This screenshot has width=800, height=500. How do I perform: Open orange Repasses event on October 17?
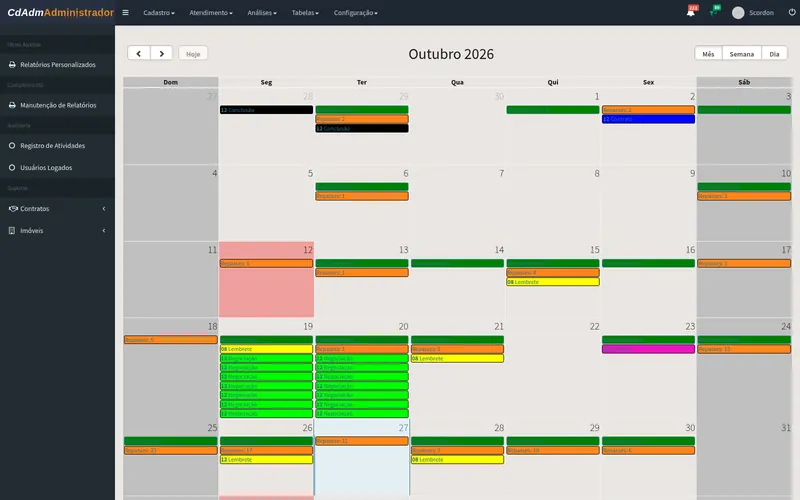[744, 263]
